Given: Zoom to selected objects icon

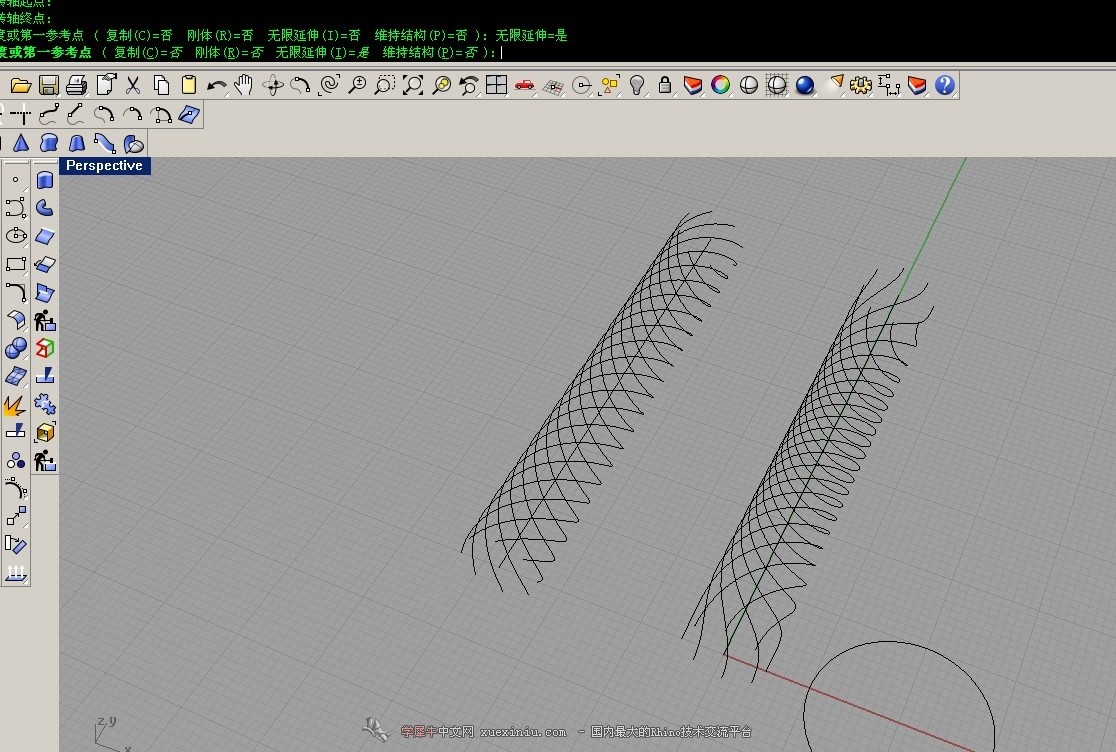Looking at the screenshot, I should pyautogui.click(x=441, y=85).
